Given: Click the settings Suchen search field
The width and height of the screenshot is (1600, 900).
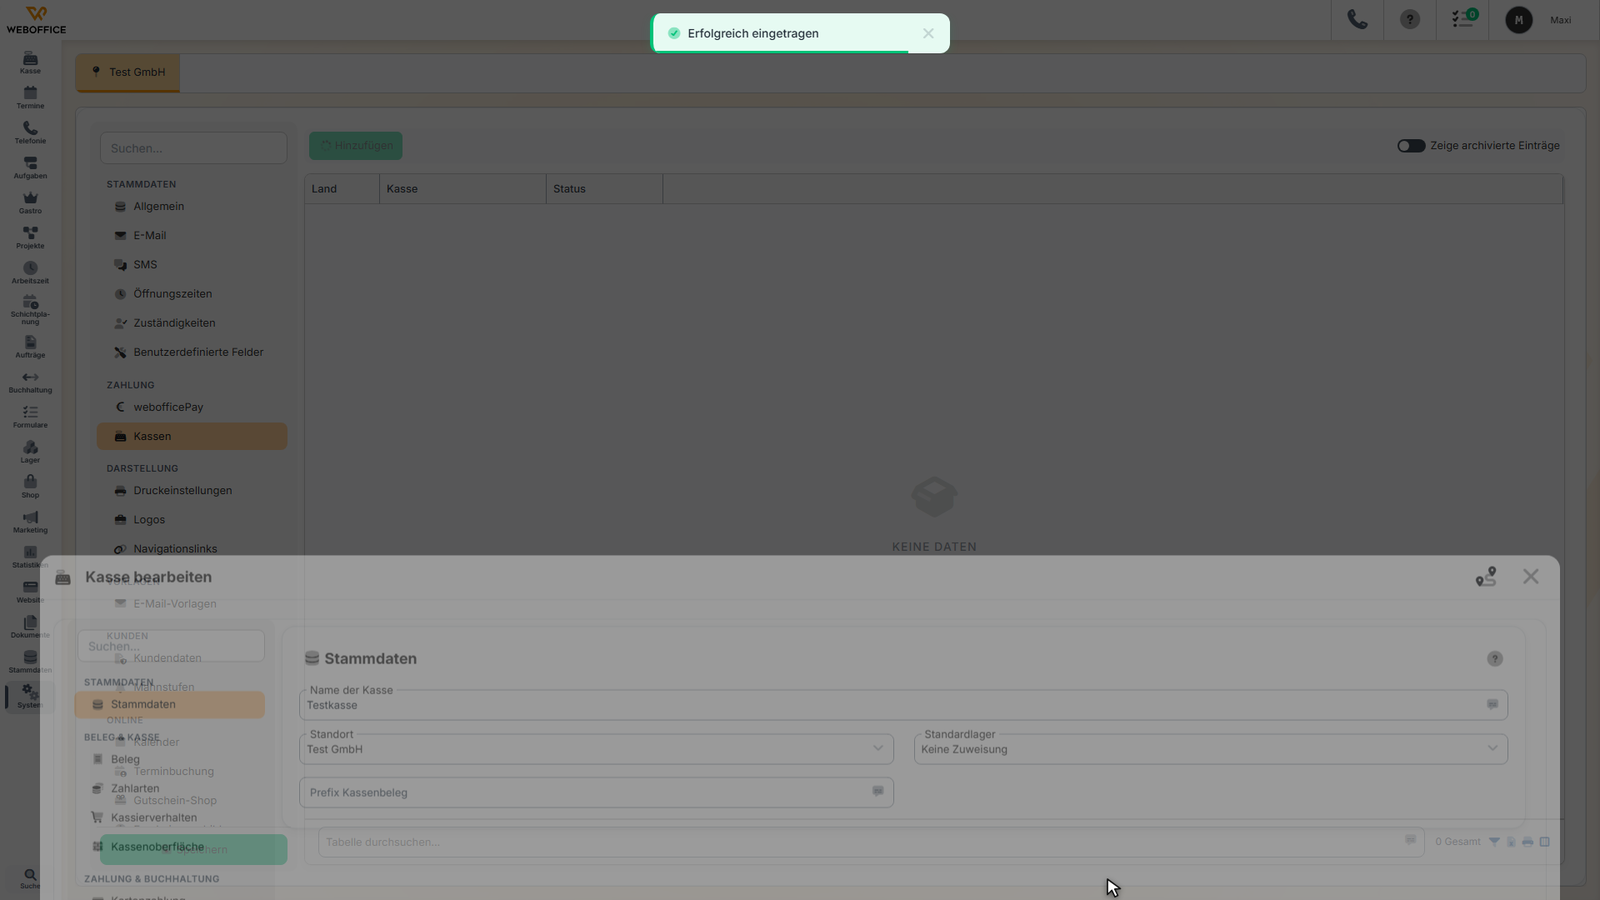Looking at the screenshot, I should pos(194,148).
